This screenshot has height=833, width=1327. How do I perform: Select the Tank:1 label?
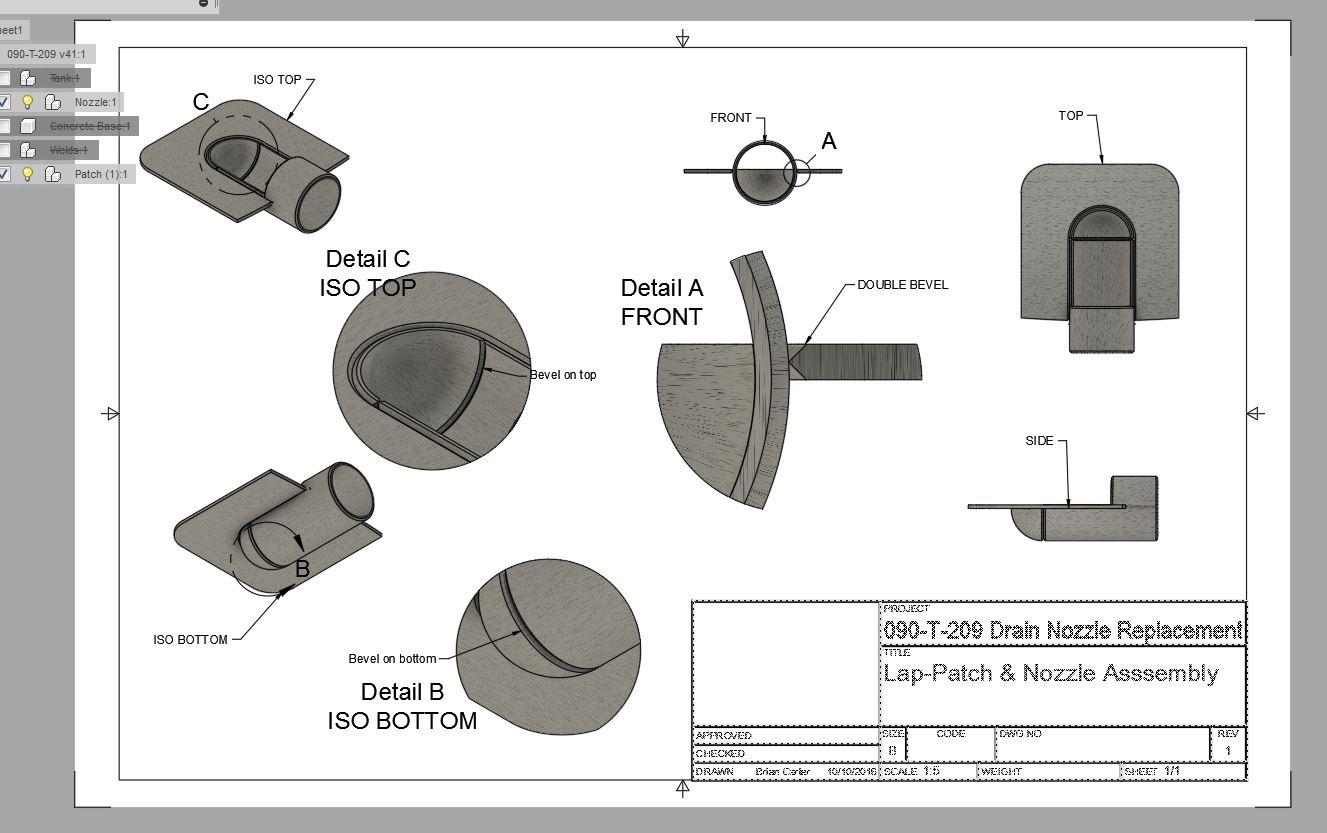(x=65, y=78)
